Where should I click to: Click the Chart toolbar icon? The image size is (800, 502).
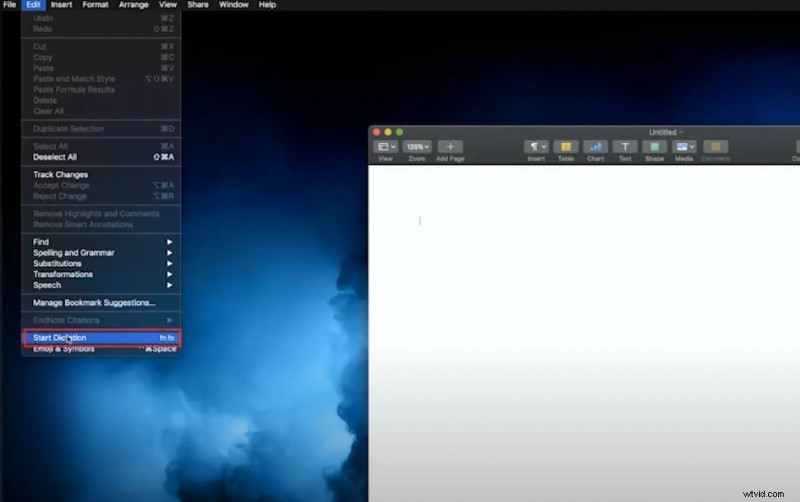(595, 147)
